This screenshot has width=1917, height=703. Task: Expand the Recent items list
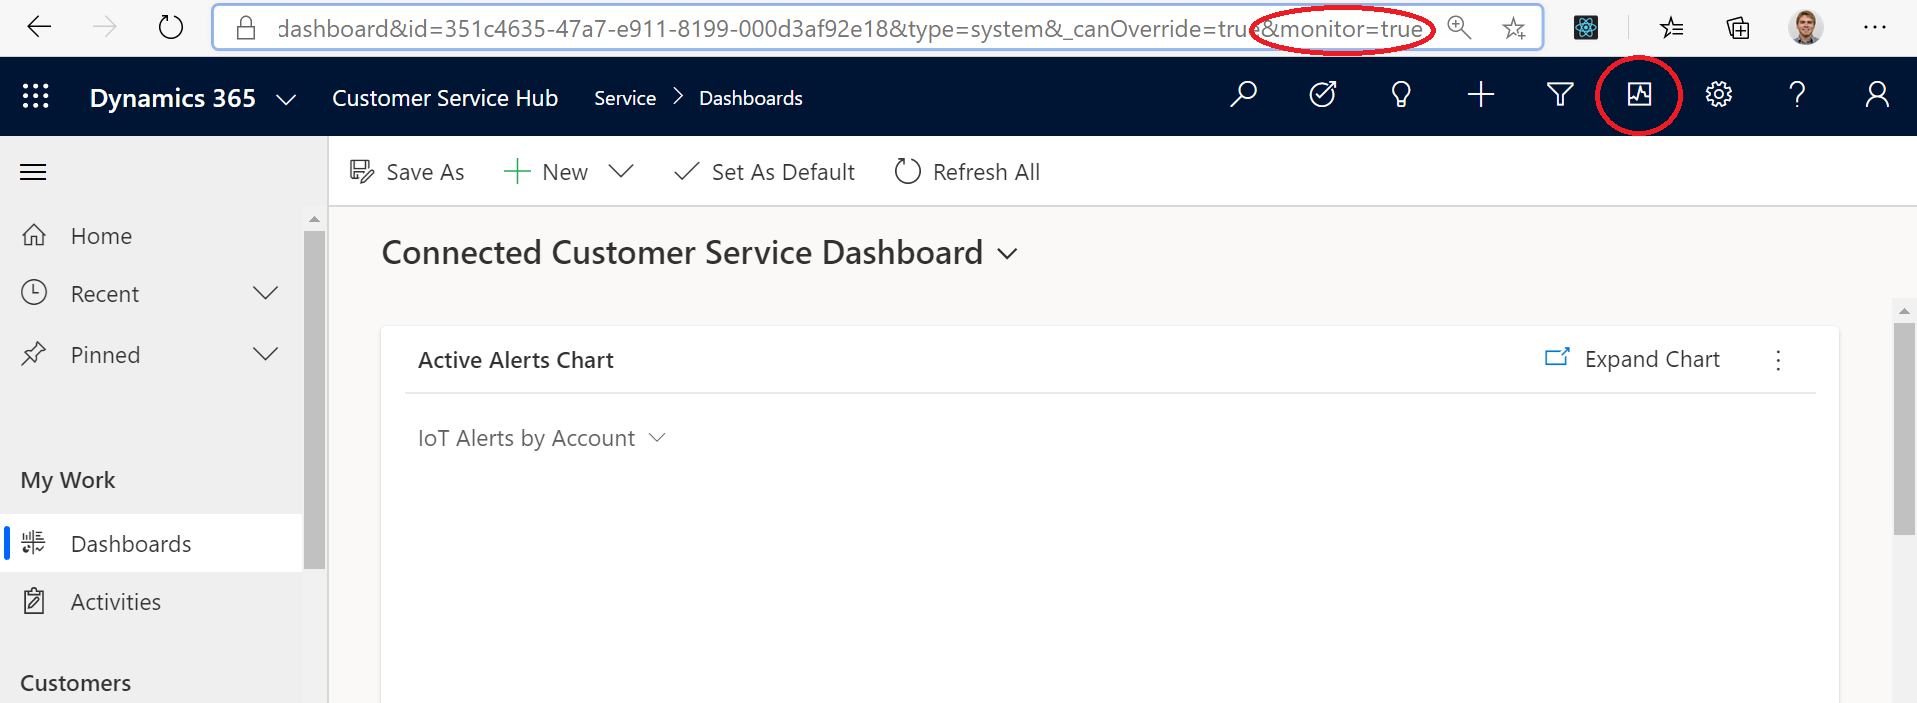pos(265,293)
